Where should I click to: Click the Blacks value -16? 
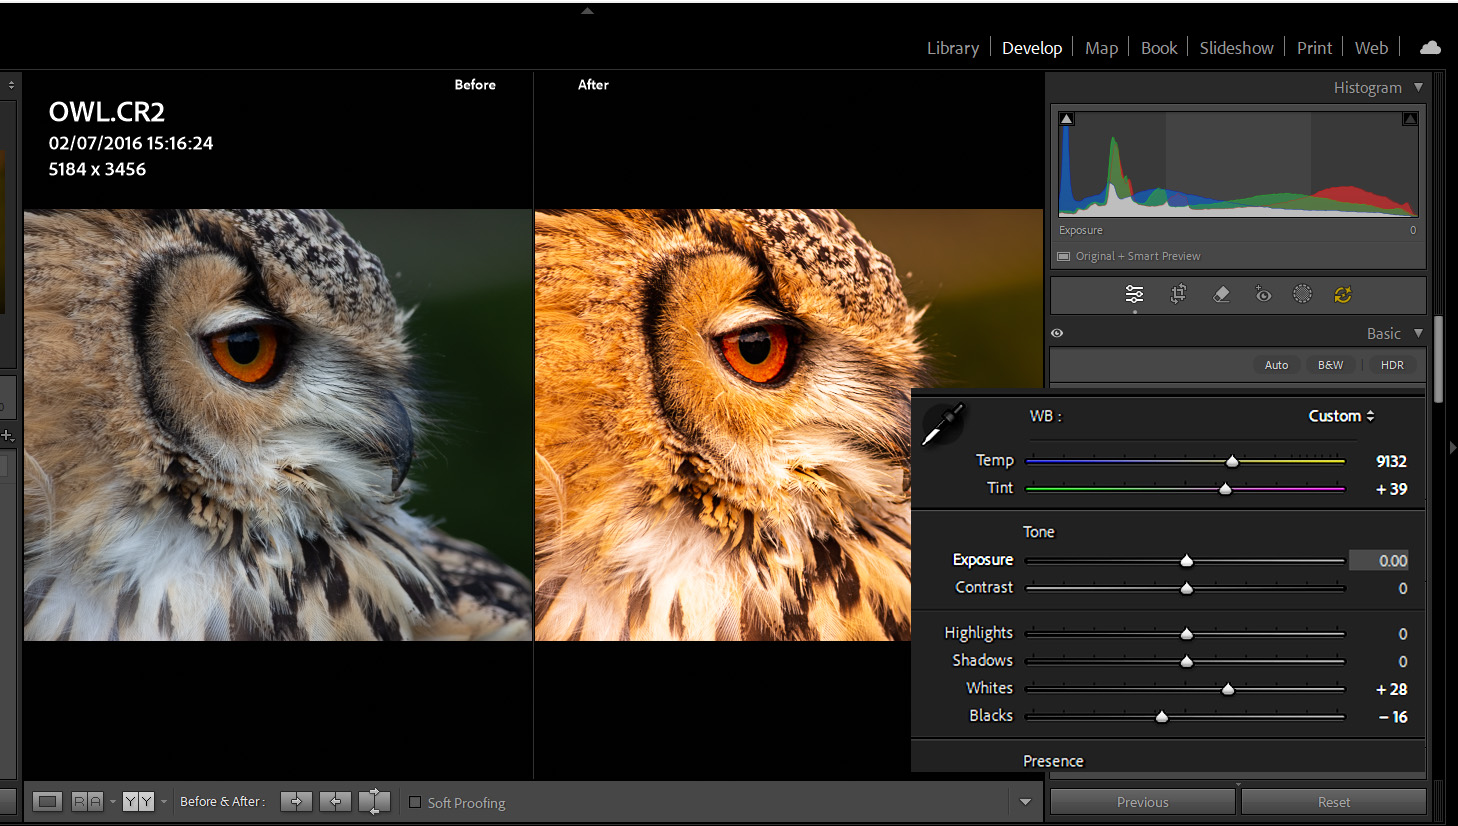coord(1393,717)
